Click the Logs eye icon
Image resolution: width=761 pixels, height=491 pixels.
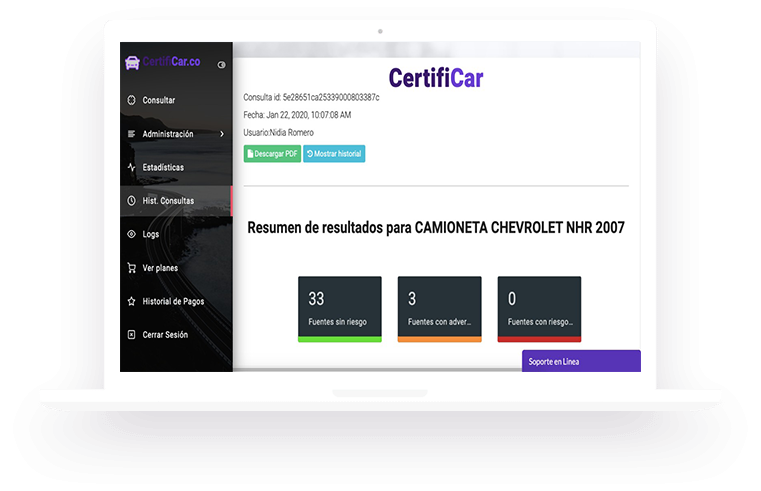(x=132, y=234)
